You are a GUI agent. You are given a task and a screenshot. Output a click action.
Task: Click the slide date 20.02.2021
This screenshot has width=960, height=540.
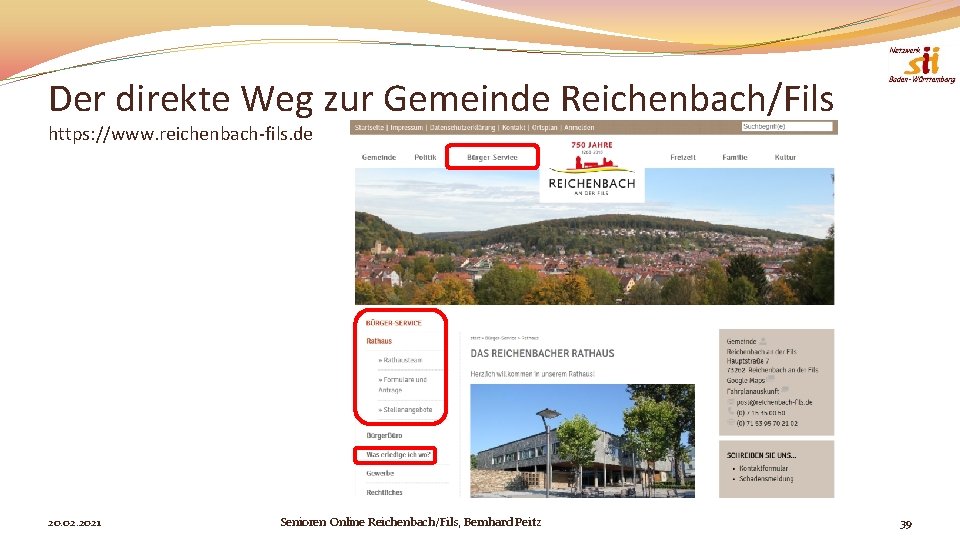click(x=75, y=523)
